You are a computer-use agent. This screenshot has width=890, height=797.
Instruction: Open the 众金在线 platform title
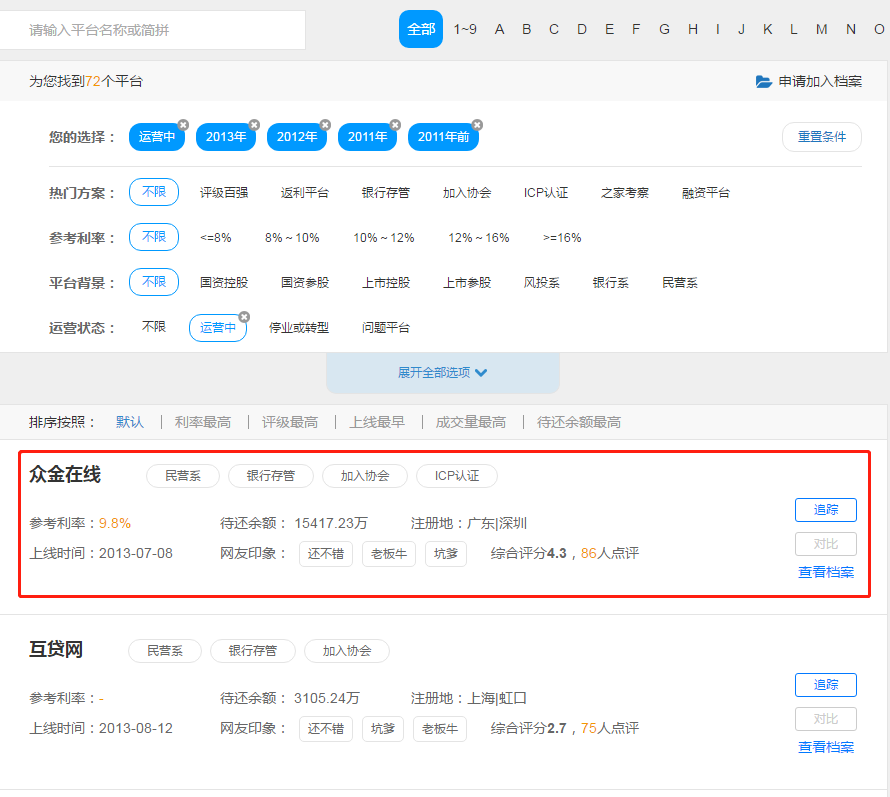point(65,475)
